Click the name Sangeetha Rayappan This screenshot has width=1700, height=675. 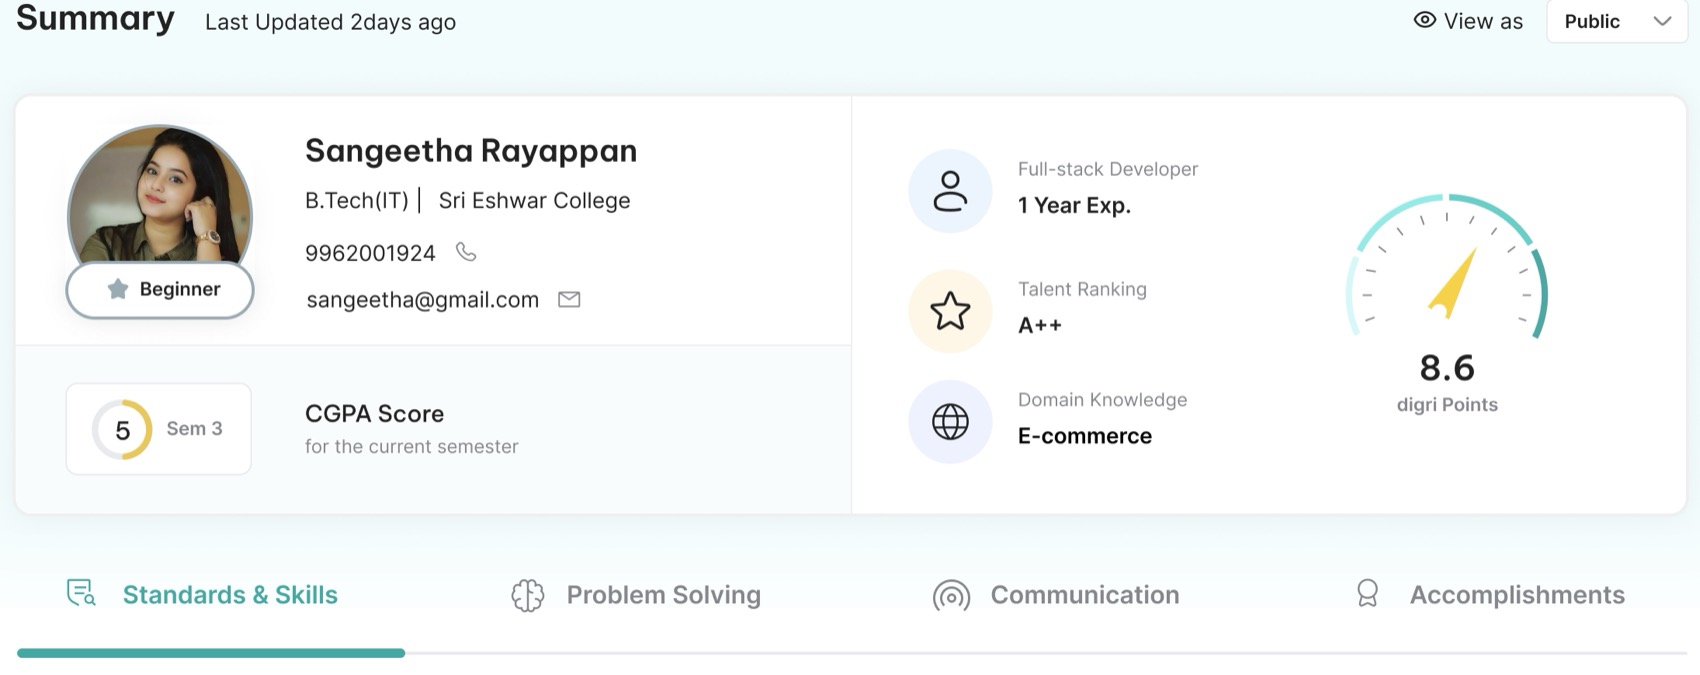pos(471,151)
